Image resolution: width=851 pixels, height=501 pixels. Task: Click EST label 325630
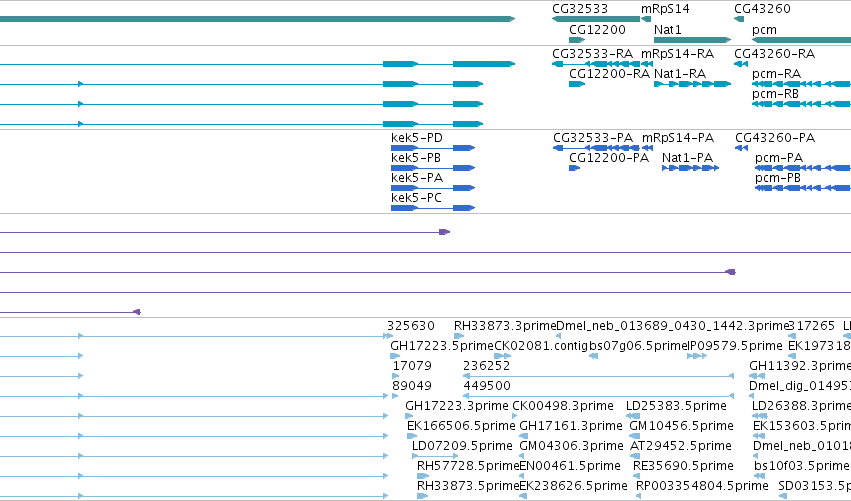(411, 326)
